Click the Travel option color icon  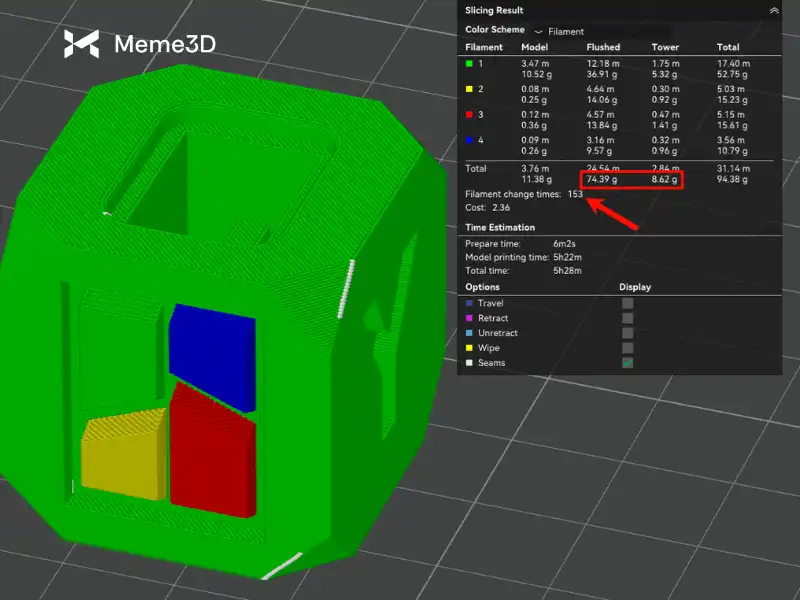[x=470, y=303]
